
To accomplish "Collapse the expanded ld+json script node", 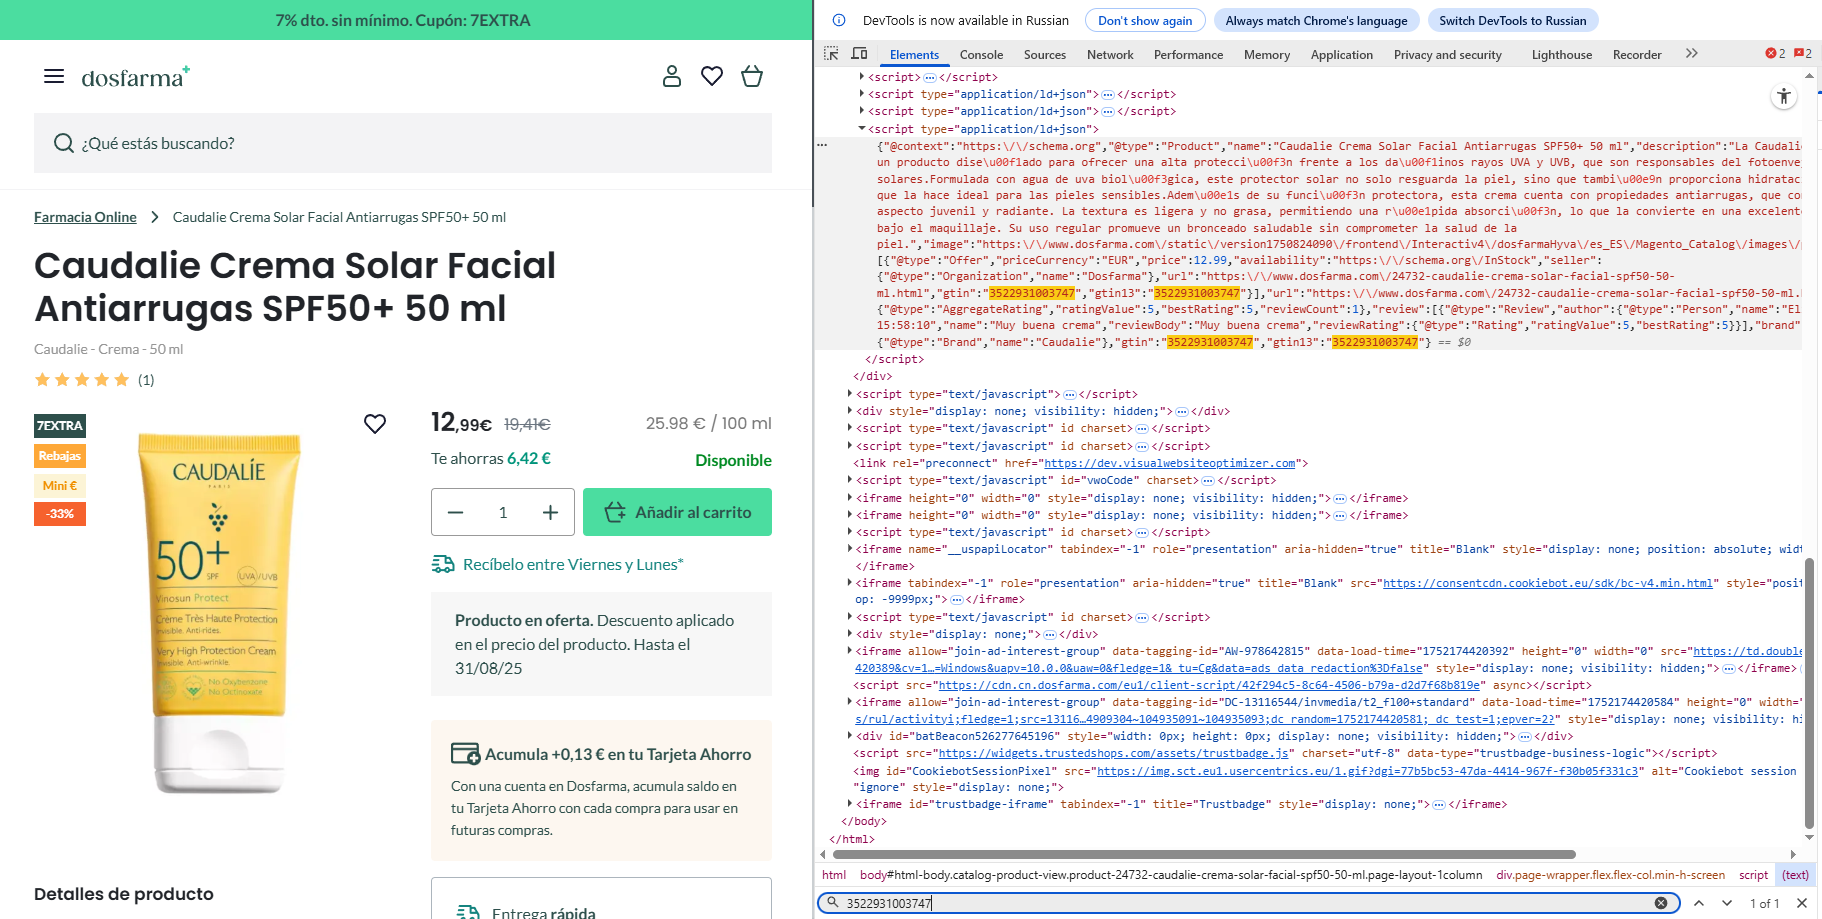I will coord(862,129).
